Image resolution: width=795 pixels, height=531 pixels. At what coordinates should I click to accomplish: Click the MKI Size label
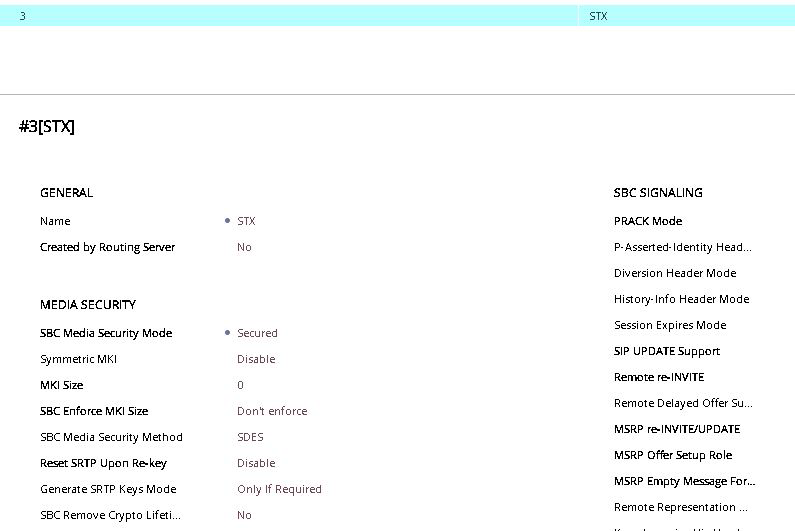pos(61,385)
